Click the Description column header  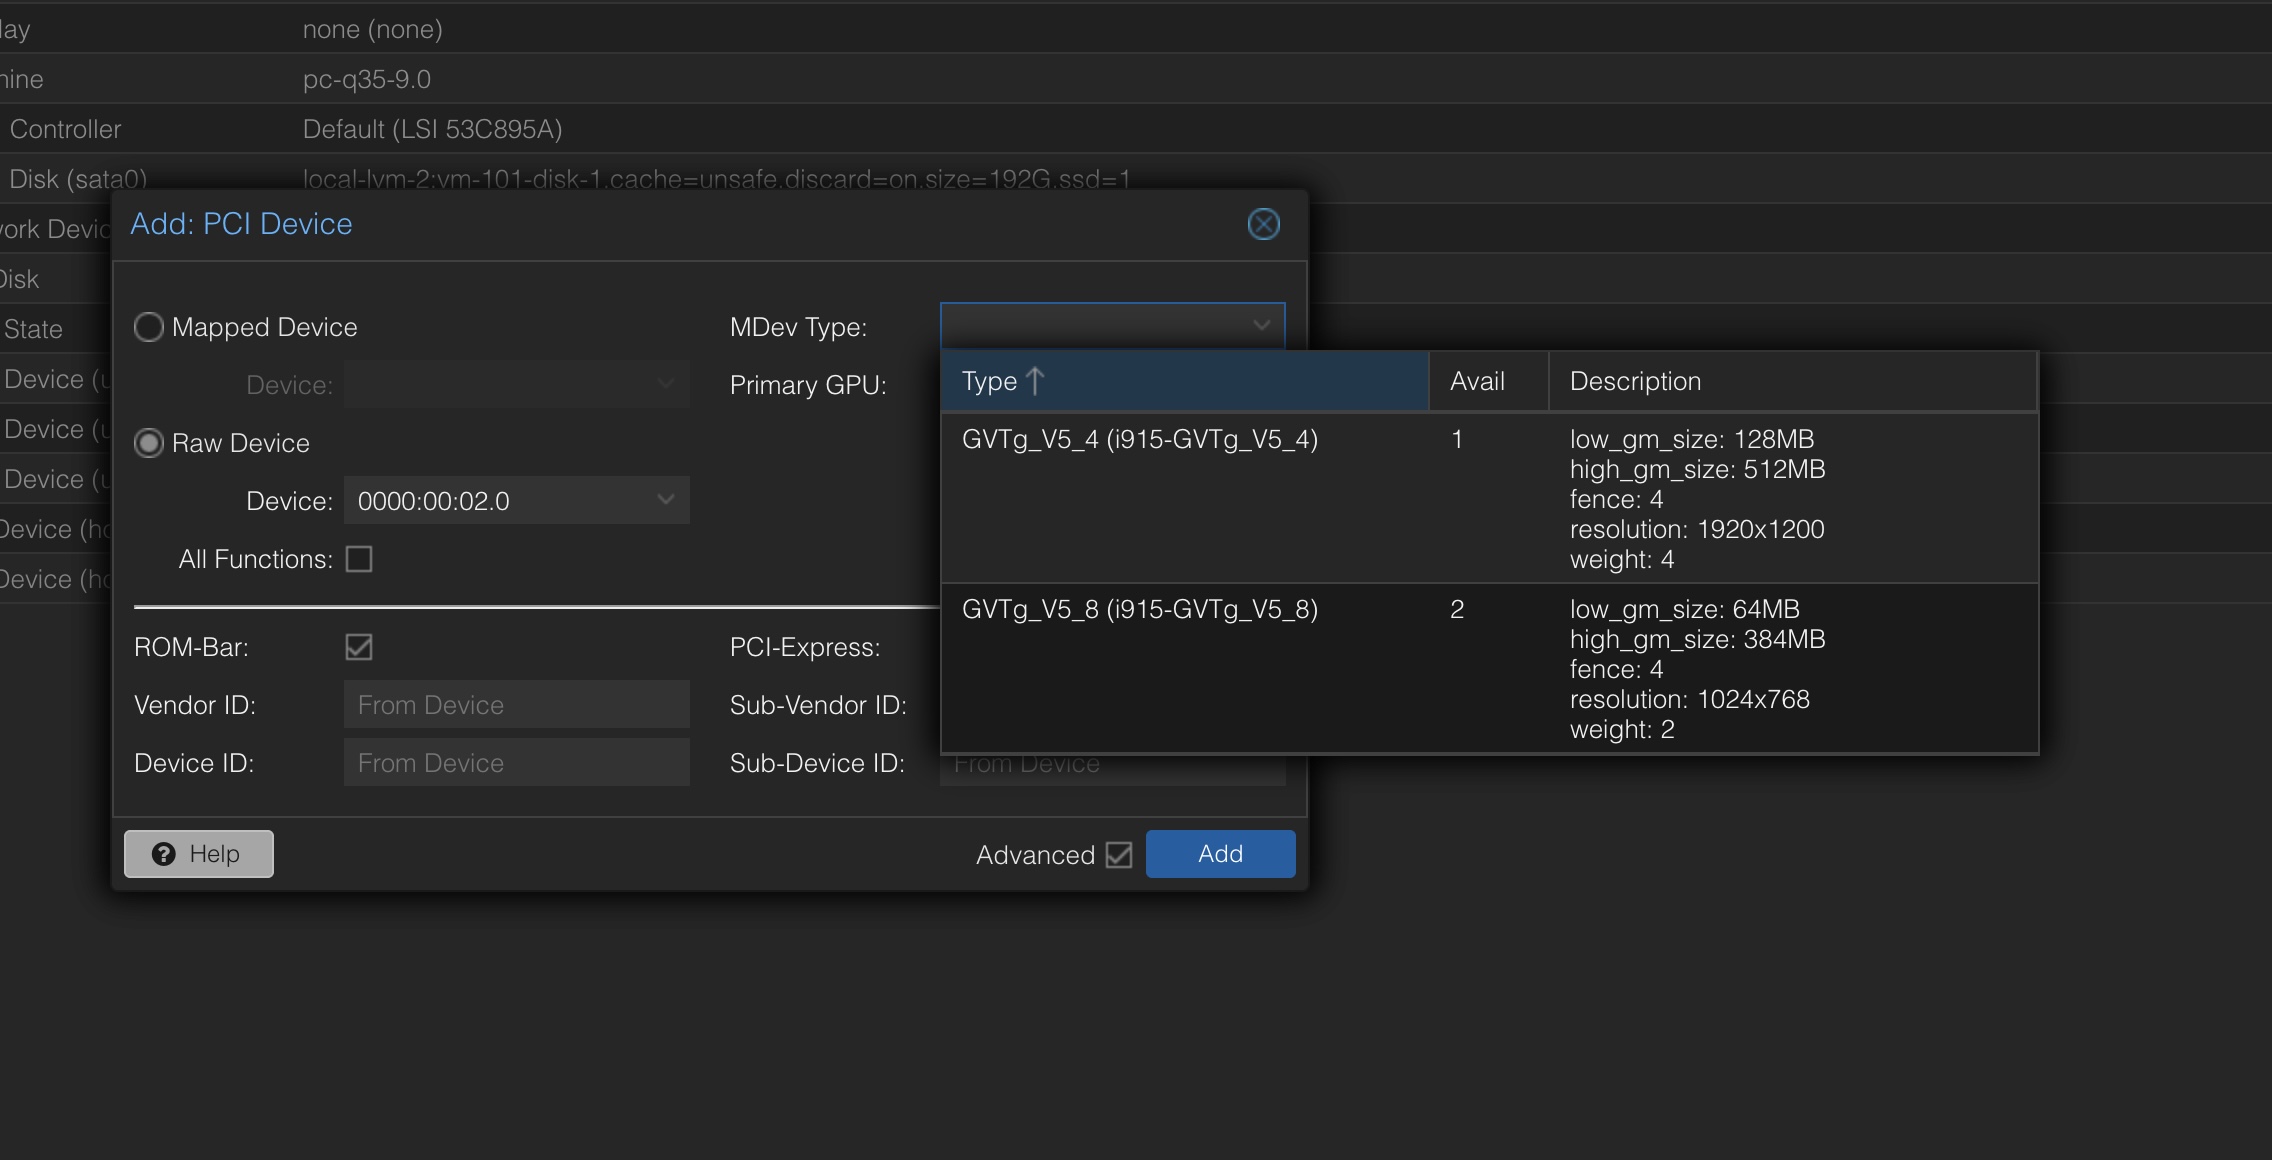(1634, 381)
